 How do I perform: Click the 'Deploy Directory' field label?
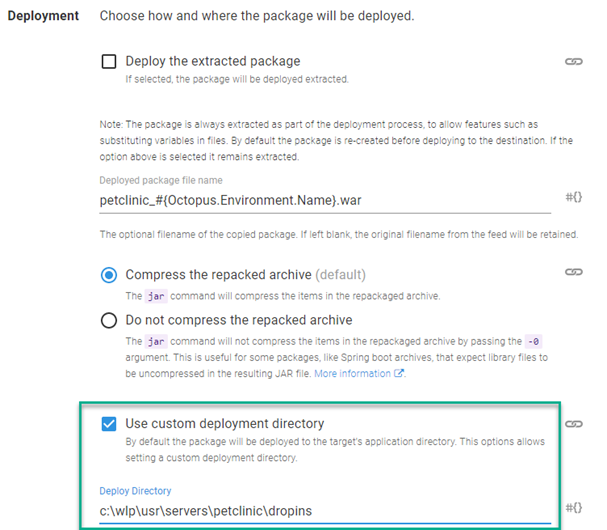[x=135, y=491]
